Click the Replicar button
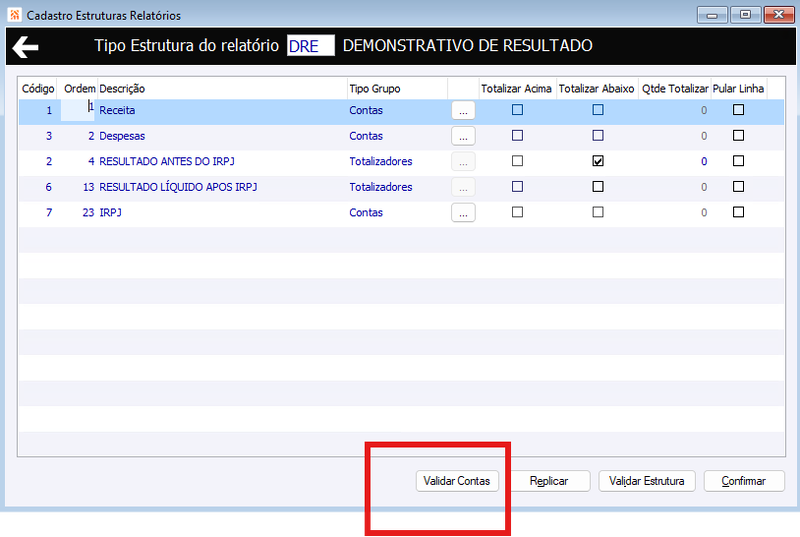The image size is (800, 537). pyautogui.click(x=549, y=481)
